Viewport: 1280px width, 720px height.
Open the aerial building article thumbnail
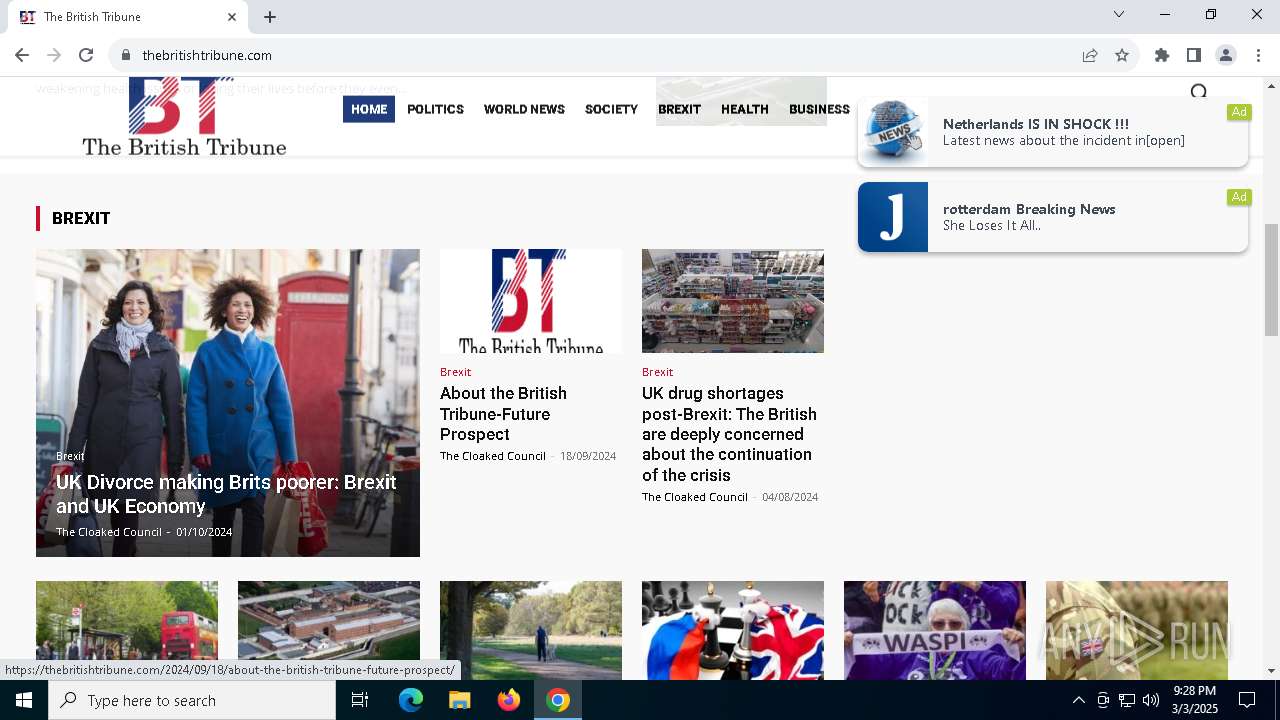click(x=329, y=630)
